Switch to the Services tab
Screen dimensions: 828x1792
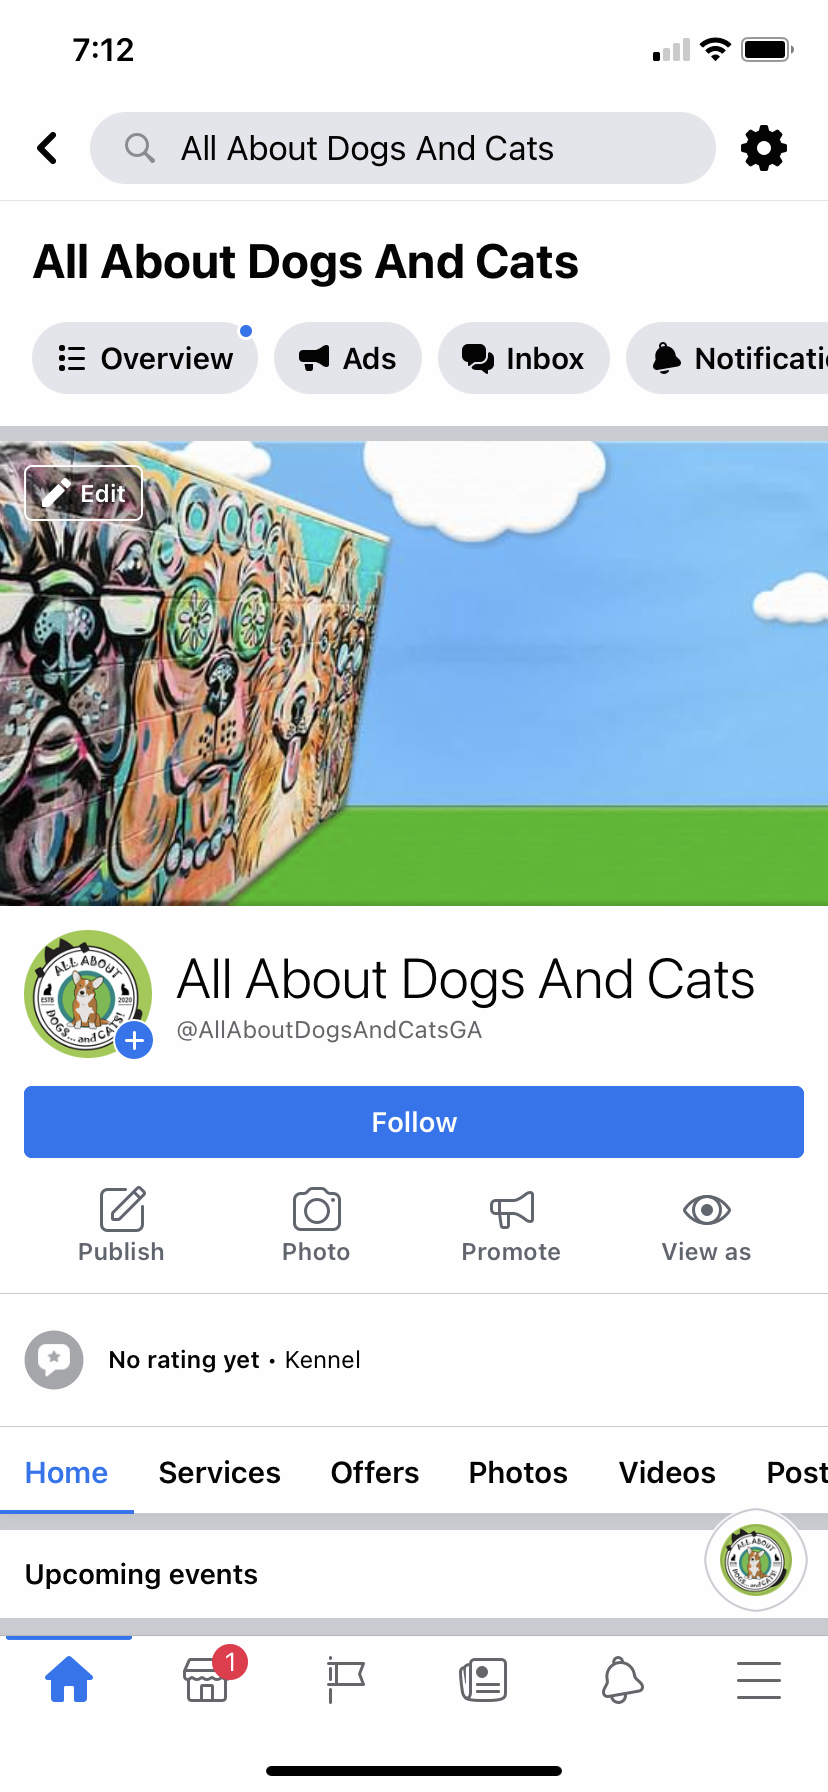coord(220,1472)
